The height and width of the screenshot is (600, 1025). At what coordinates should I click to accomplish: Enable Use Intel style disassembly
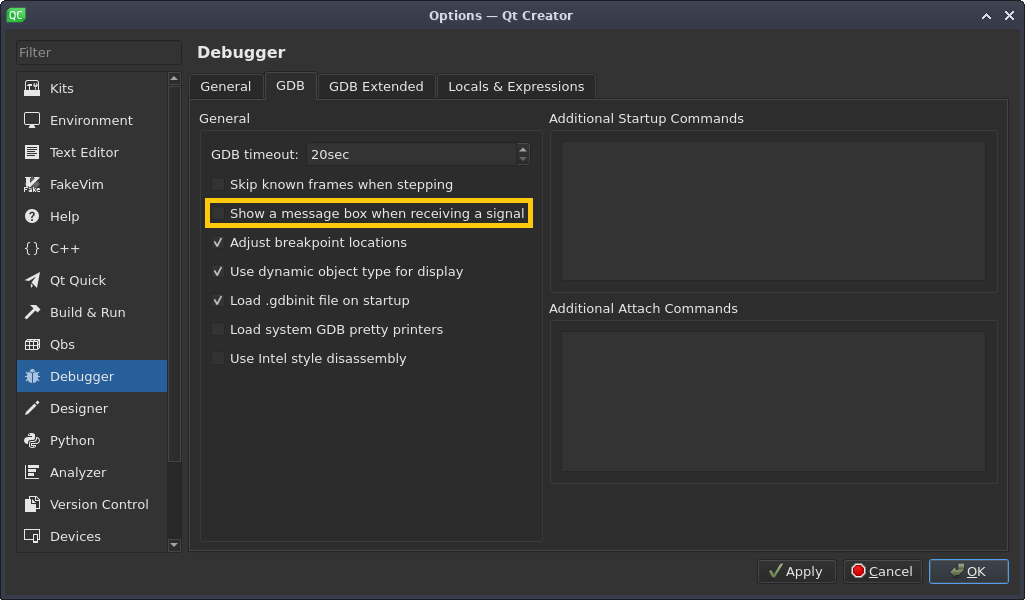[217, 358]
